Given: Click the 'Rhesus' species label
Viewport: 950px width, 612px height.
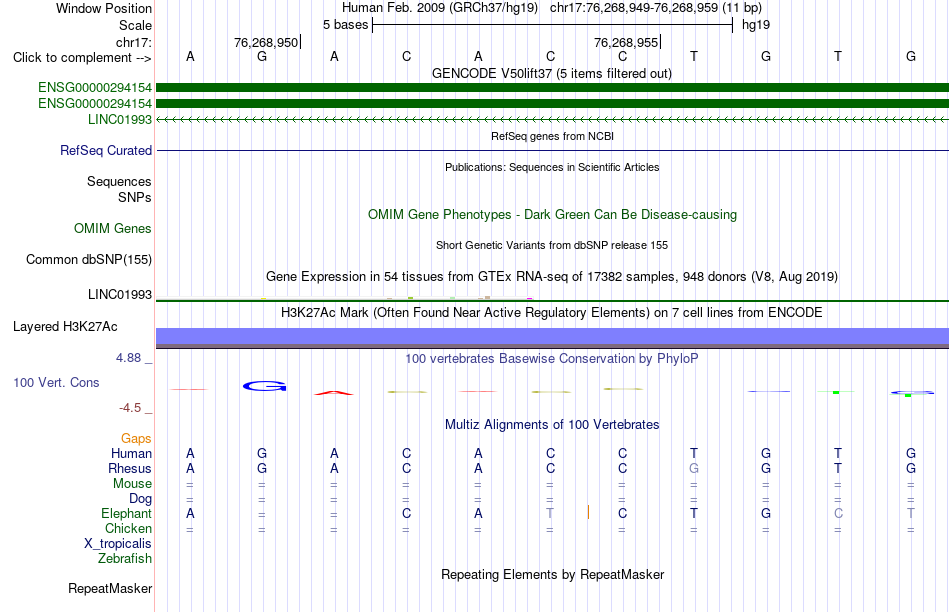Looking at the screenshot, I should (130, 468).
